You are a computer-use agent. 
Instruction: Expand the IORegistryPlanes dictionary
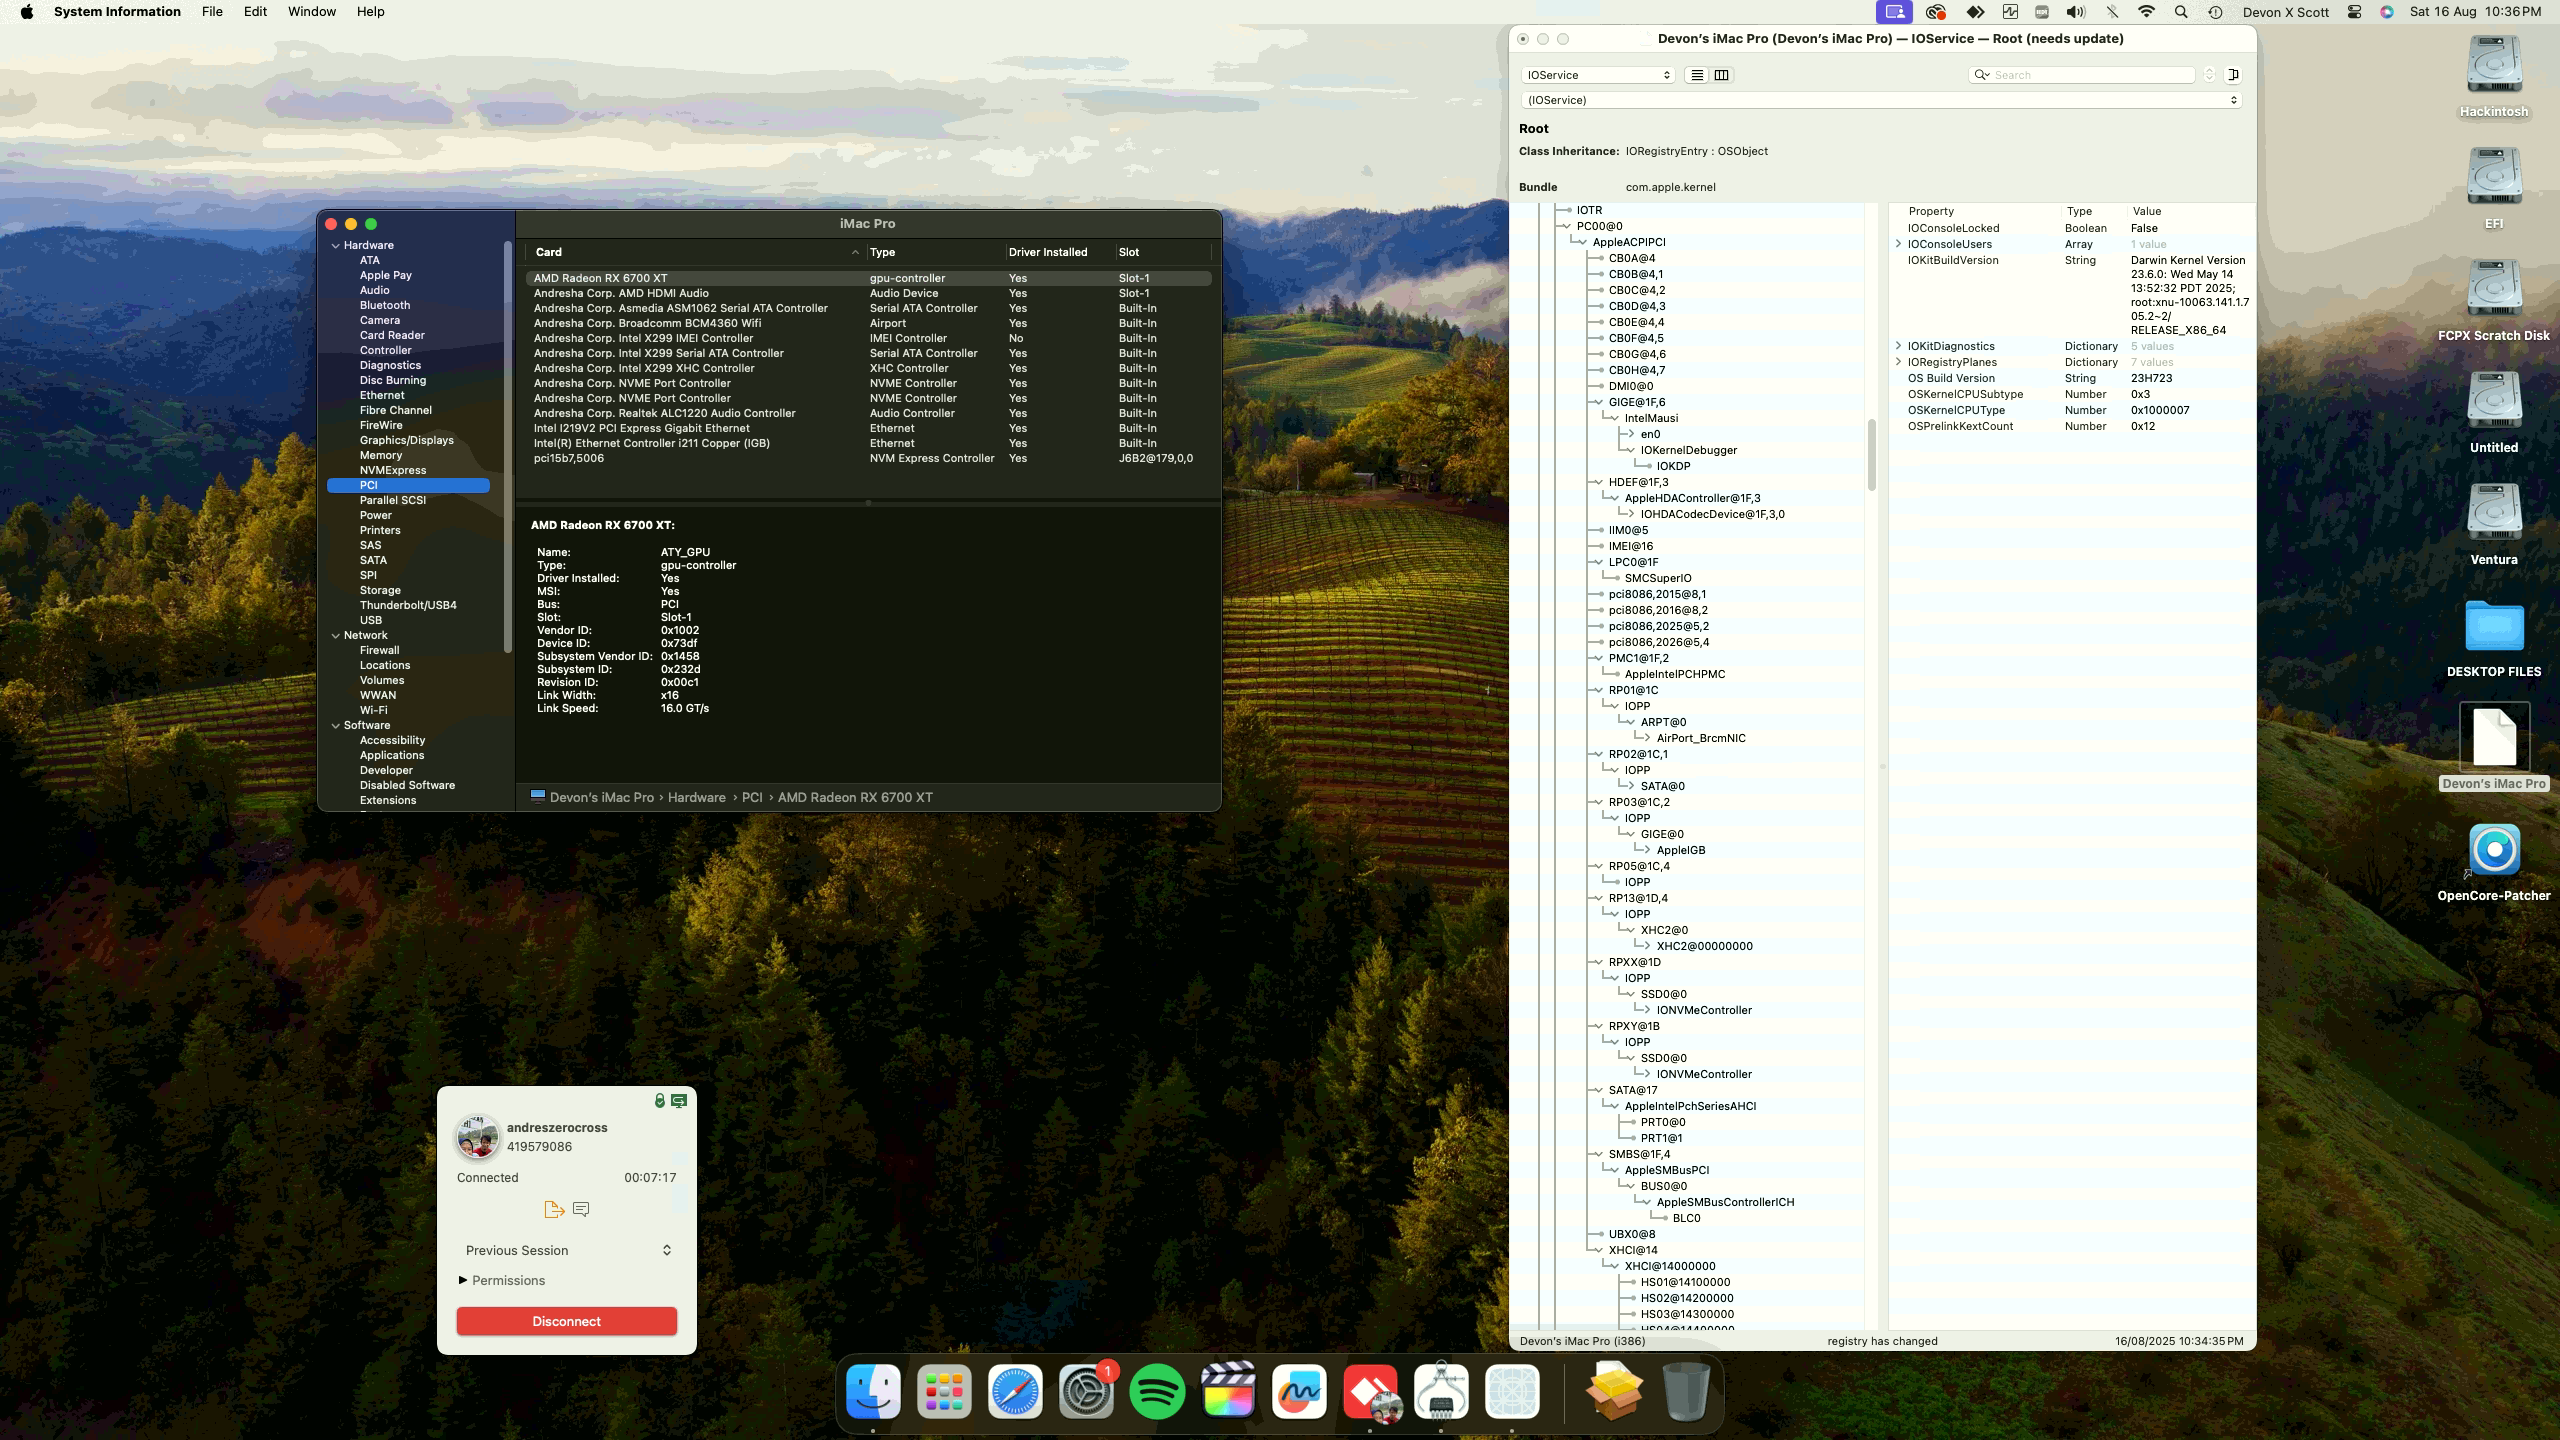pyautogui.click(x=1898, y=362)
